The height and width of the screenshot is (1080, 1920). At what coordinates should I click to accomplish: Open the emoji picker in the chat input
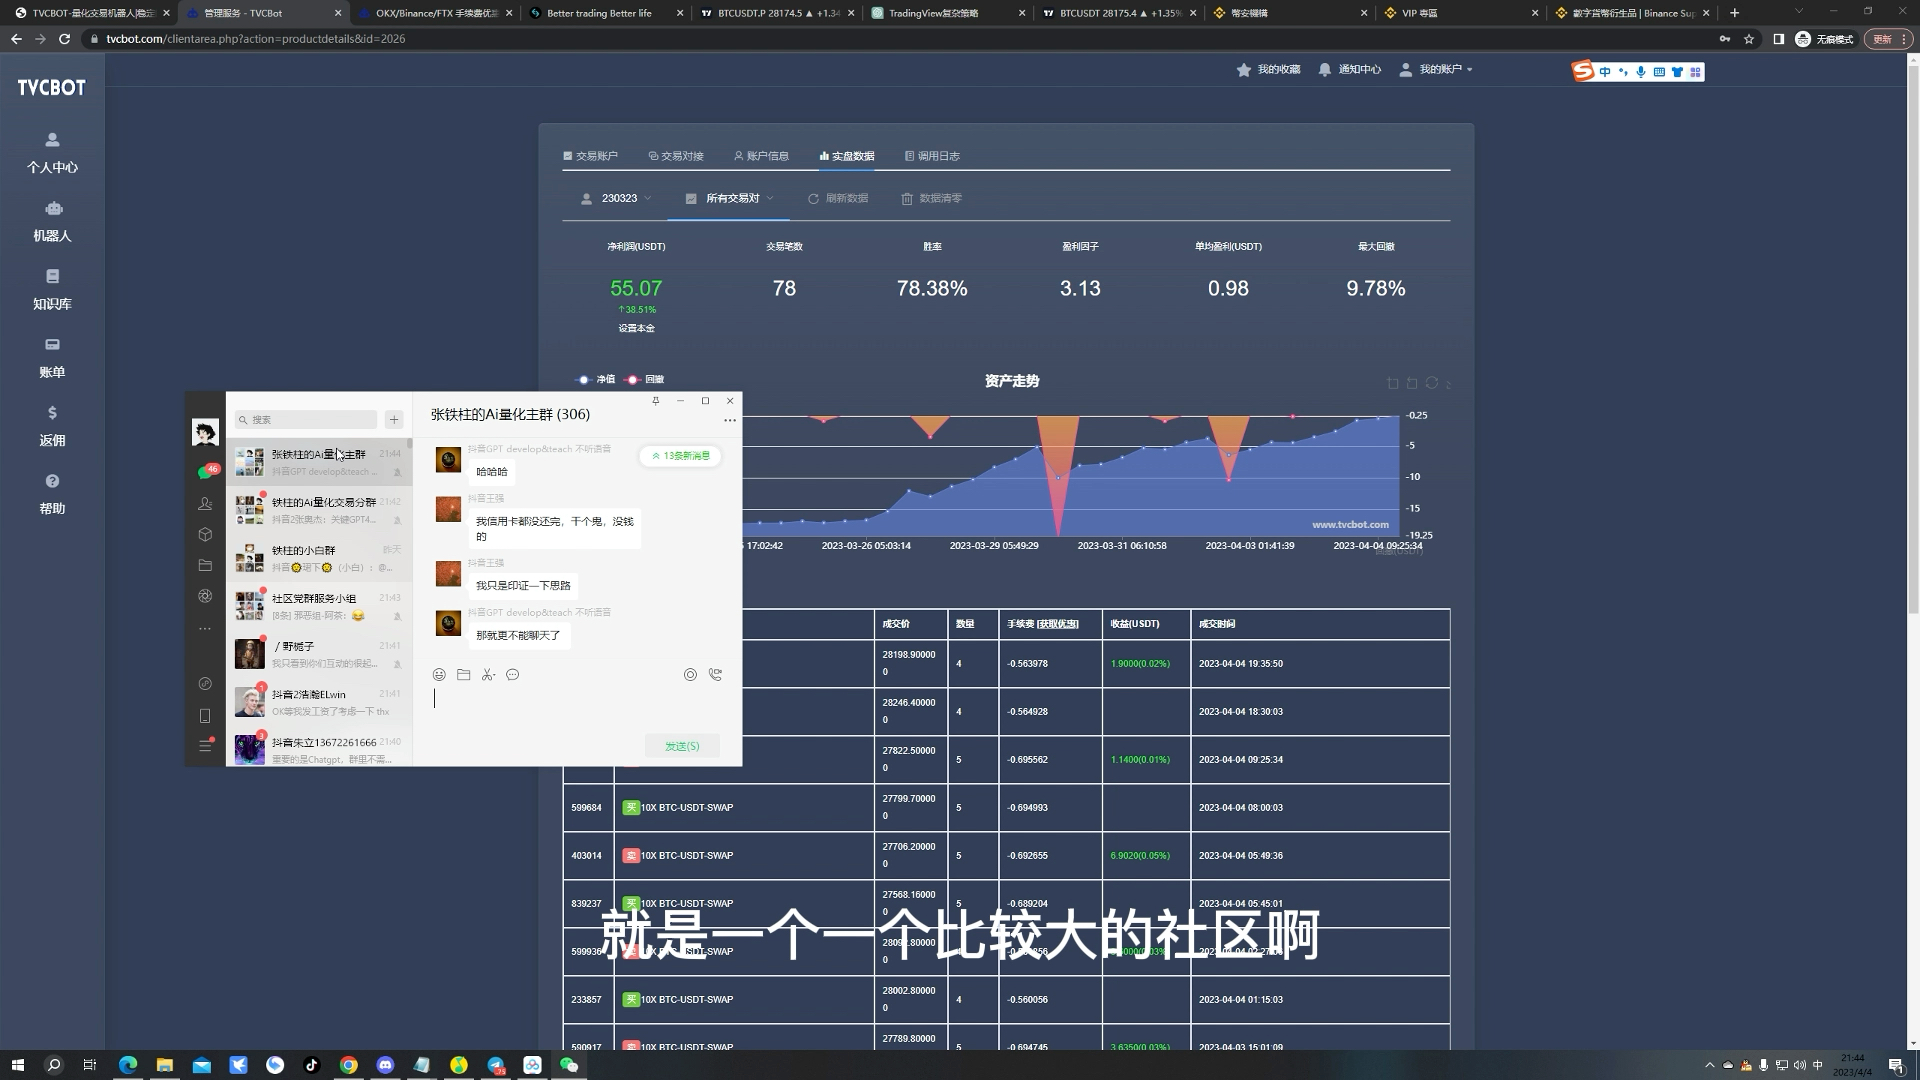click(439, 675)
